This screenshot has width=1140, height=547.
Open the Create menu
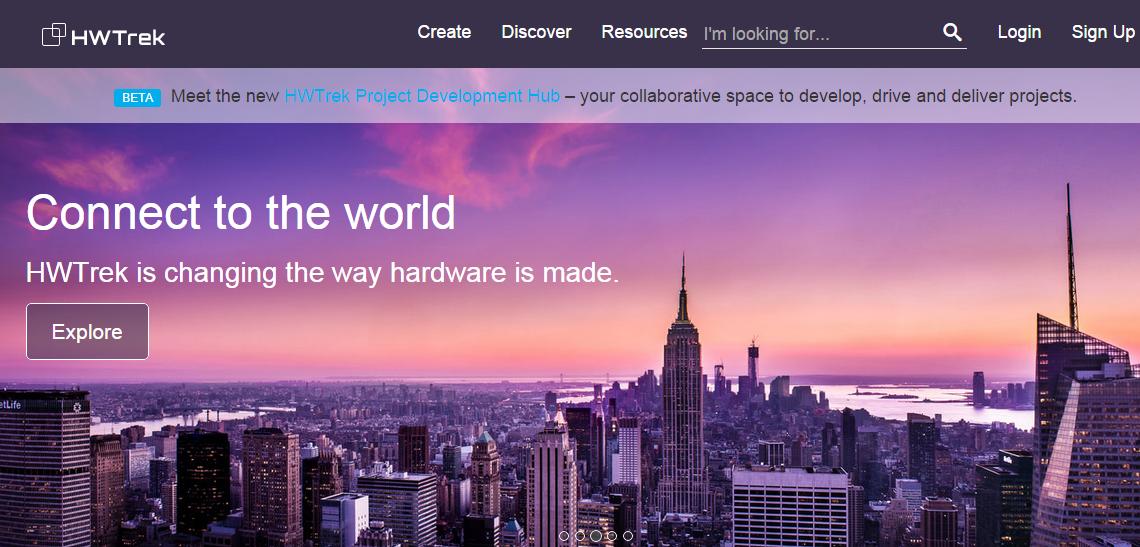click(444, 32)
